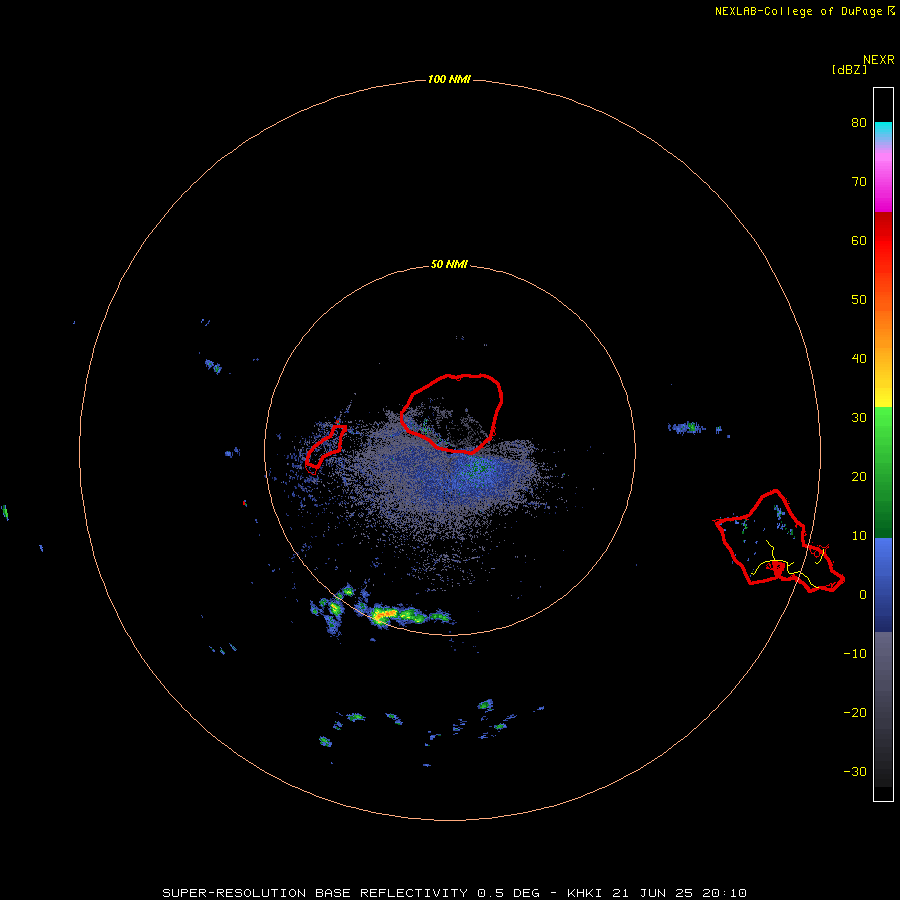Click the 0 value on dBZ scale

point(862,595)
